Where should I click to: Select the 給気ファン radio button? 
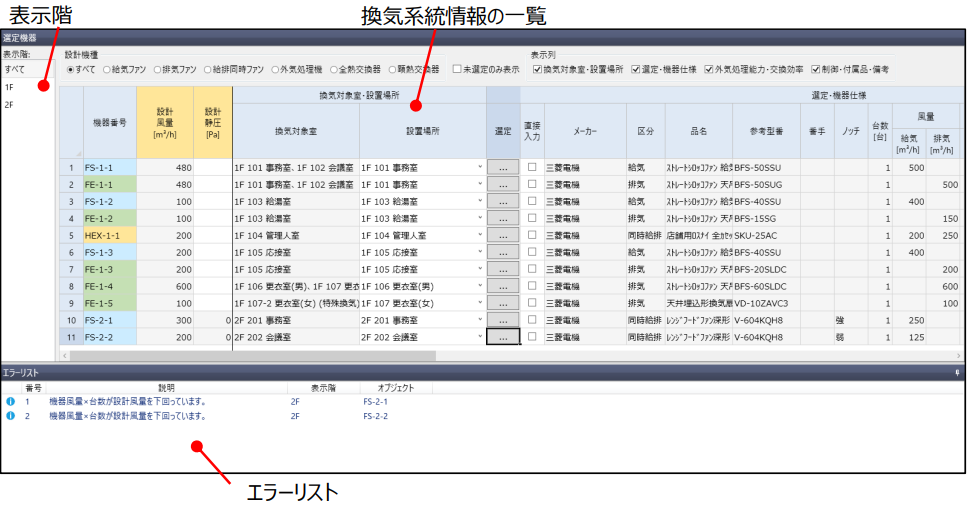click(x=107, y=70)
